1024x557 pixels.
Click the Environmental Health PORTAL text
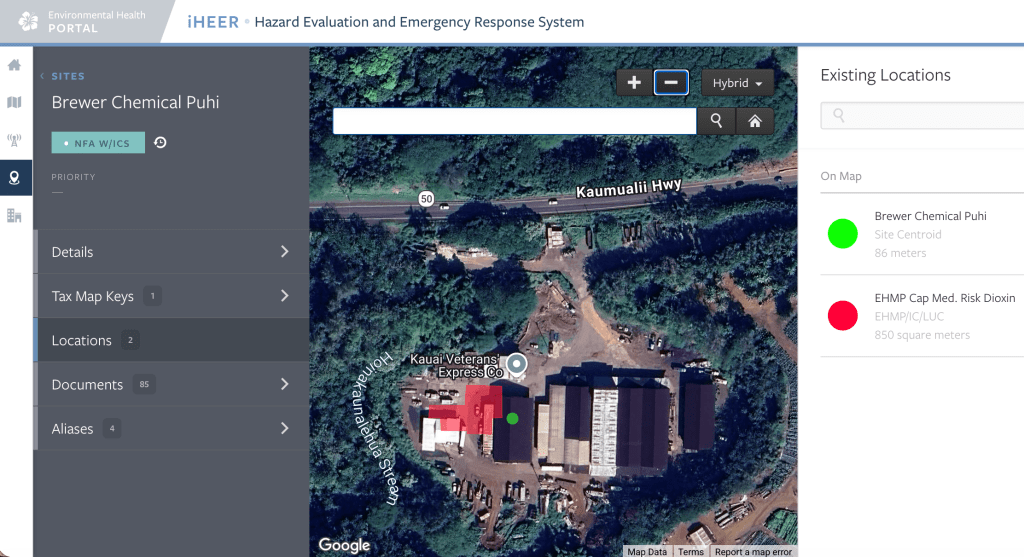point(97,22)
